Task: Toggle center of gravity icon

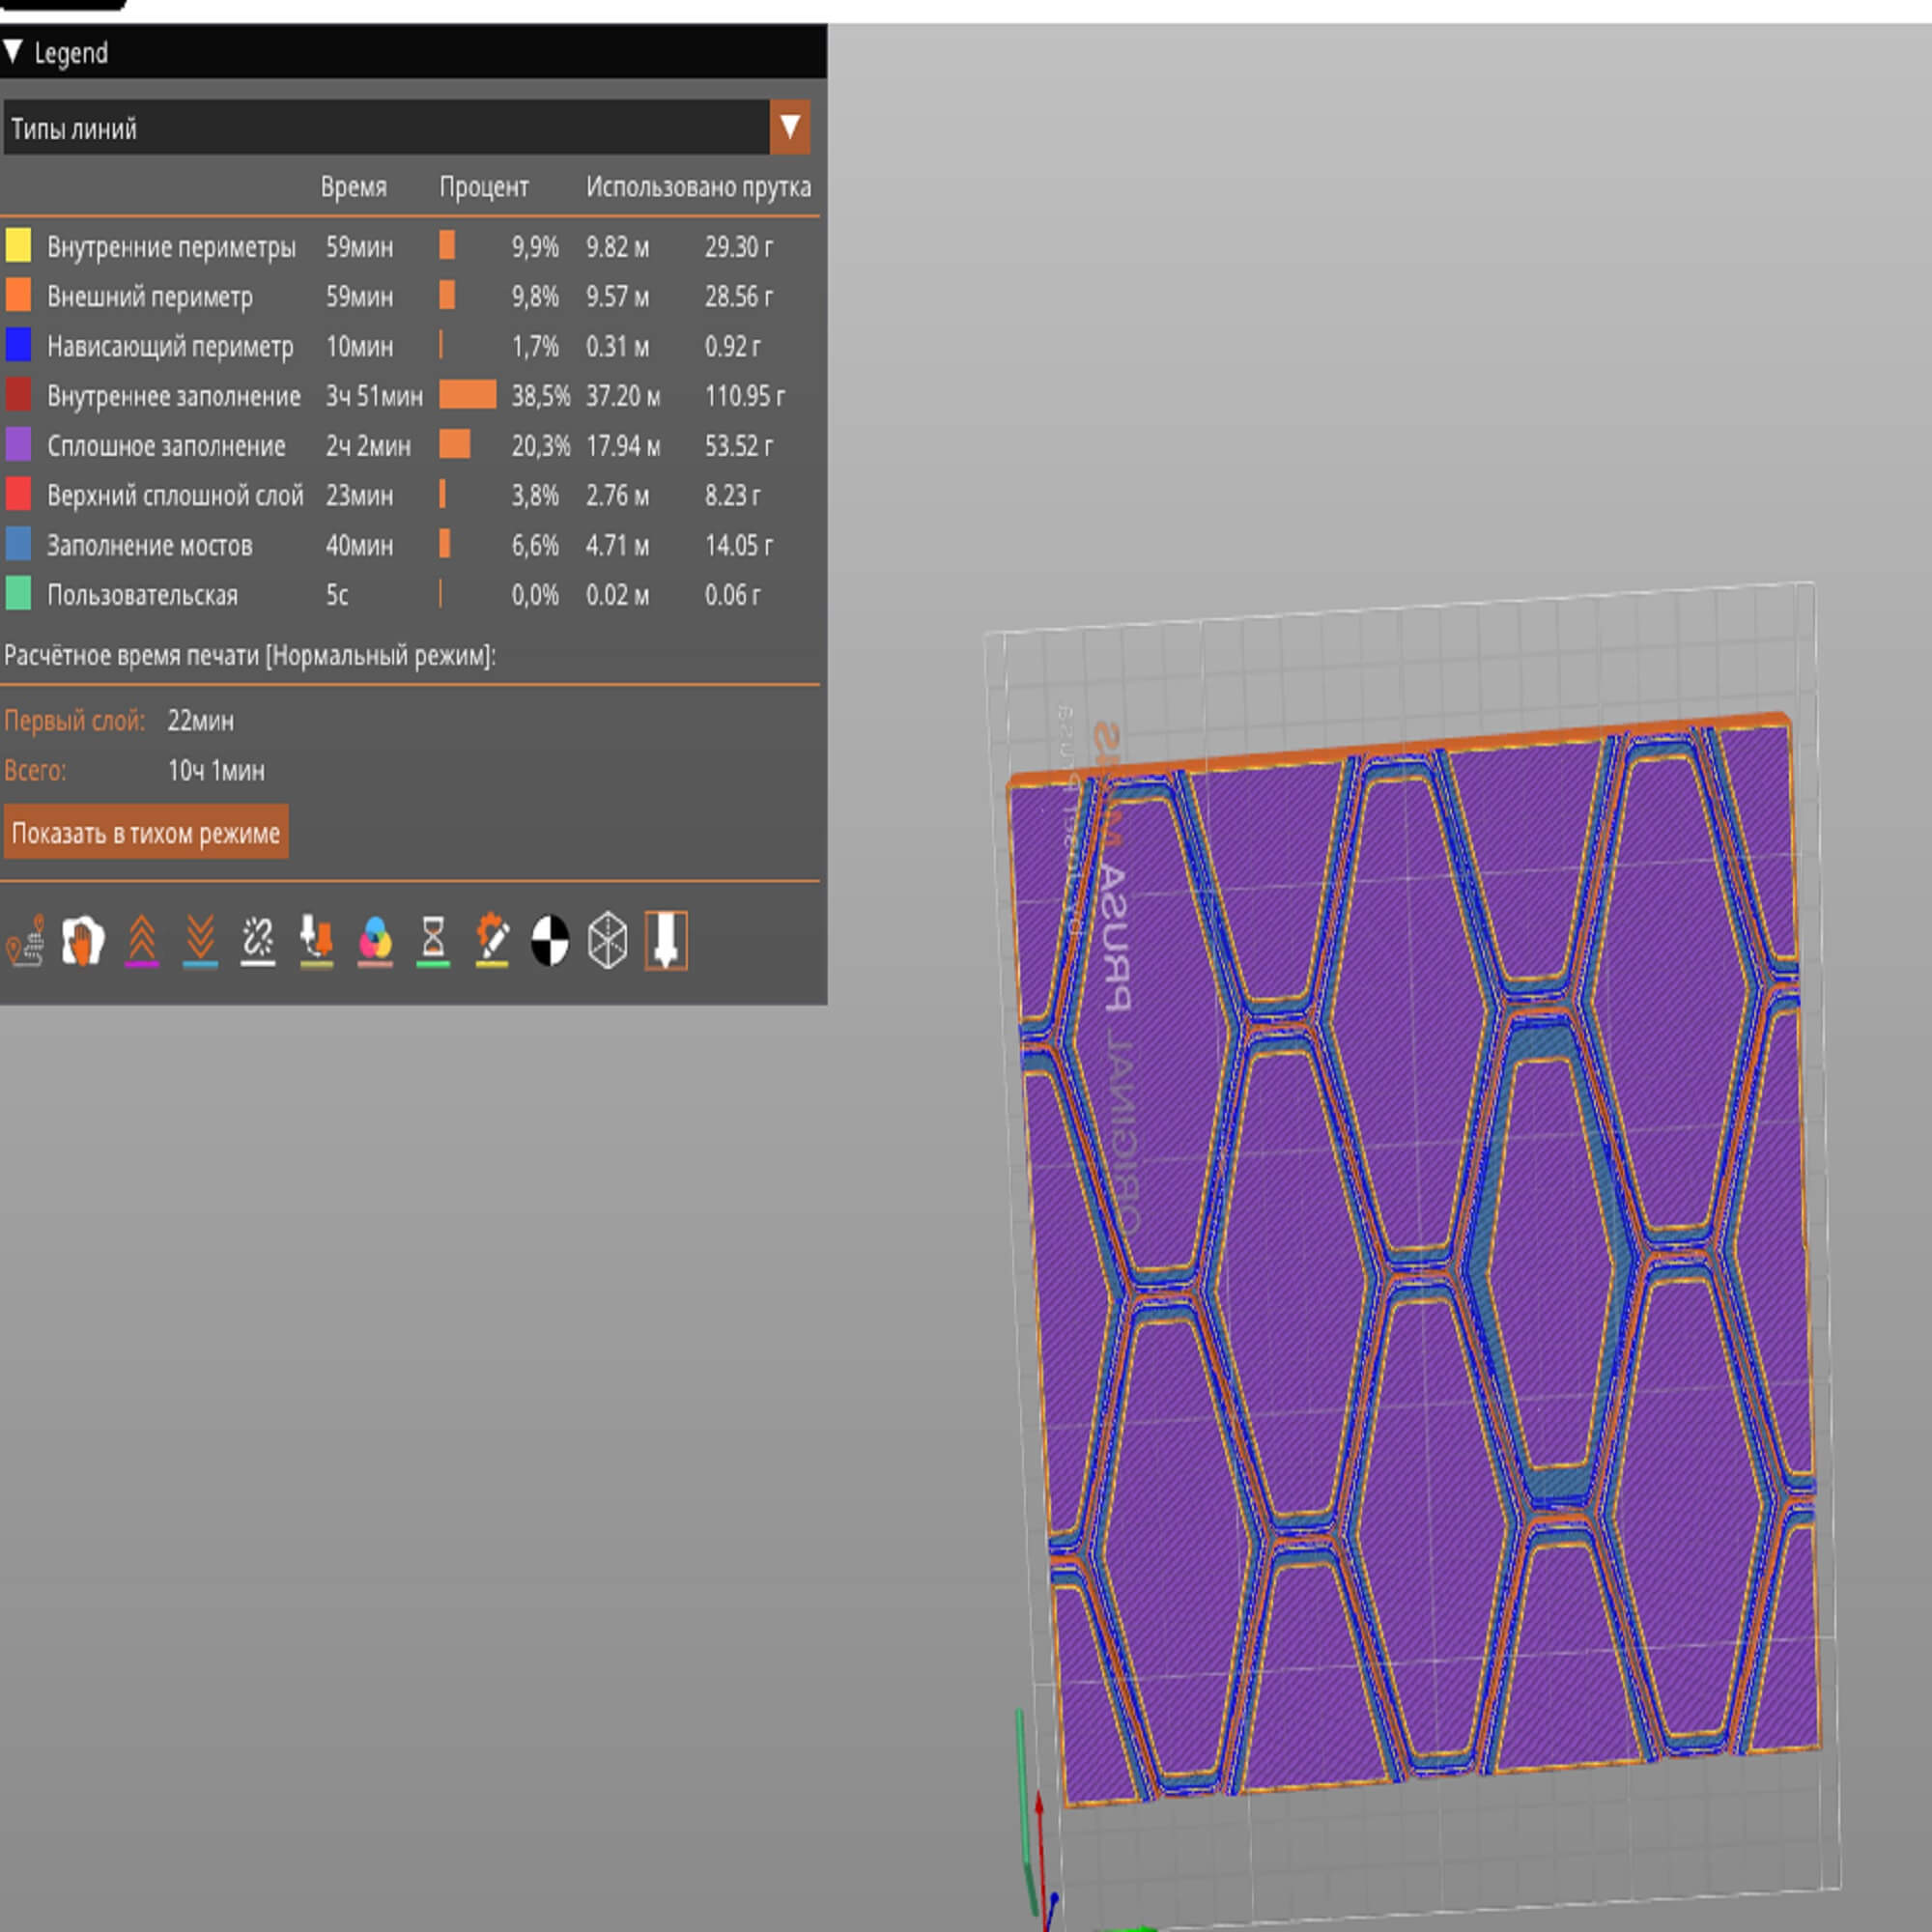Action: pos(550,940)
